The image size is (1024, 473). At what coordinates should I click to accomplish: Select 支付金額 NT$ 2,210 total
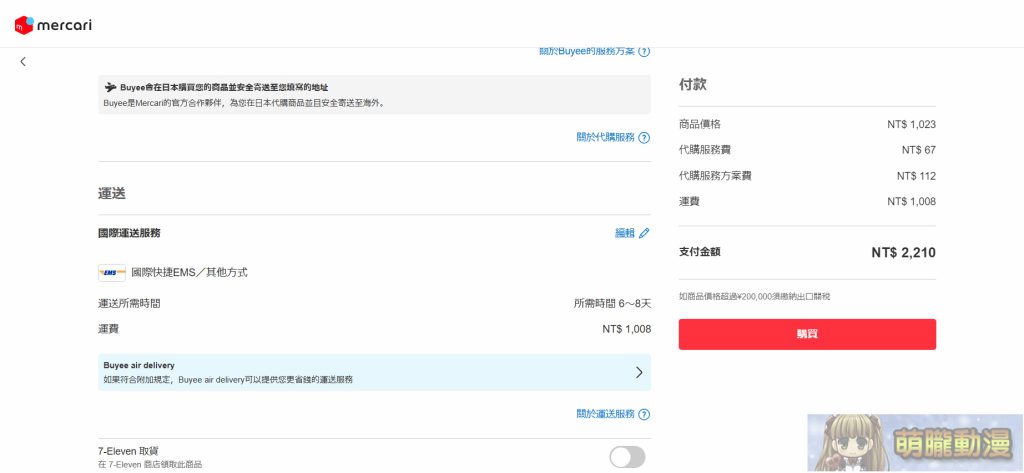pyautogui.click(x=903, y=253)
